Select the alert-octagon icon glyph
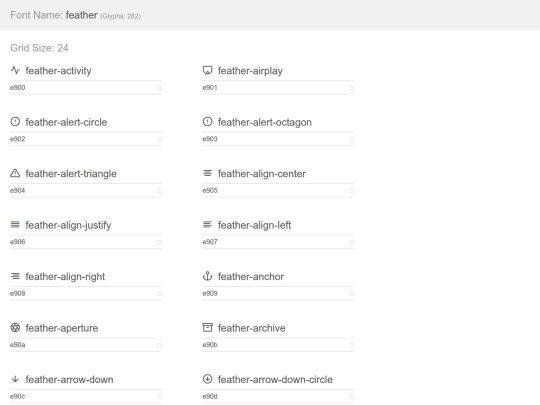540x405 pixels. coord(207,122)
